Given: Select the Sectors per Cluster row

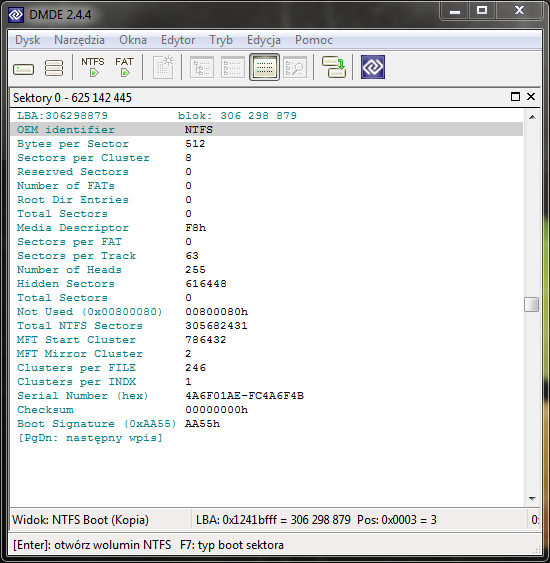Looking at the screenshot, I should 266,158.
